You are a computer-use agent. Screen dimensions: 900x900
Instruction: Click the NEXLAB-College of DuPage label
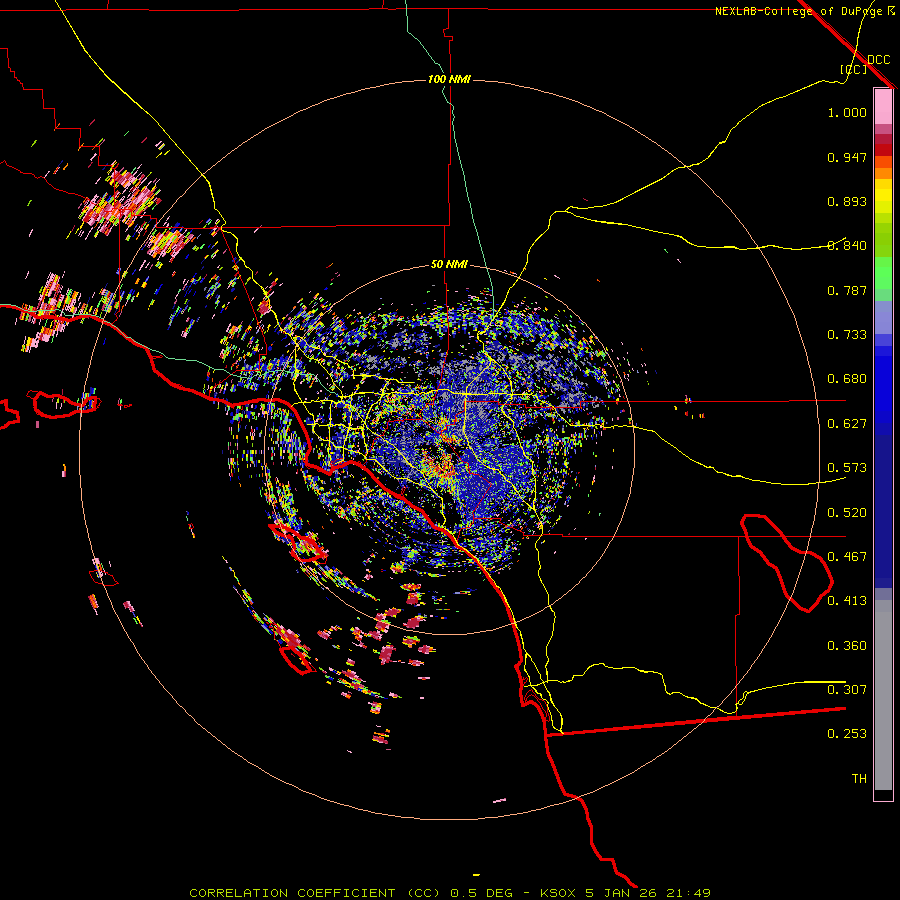pos(799,11)
